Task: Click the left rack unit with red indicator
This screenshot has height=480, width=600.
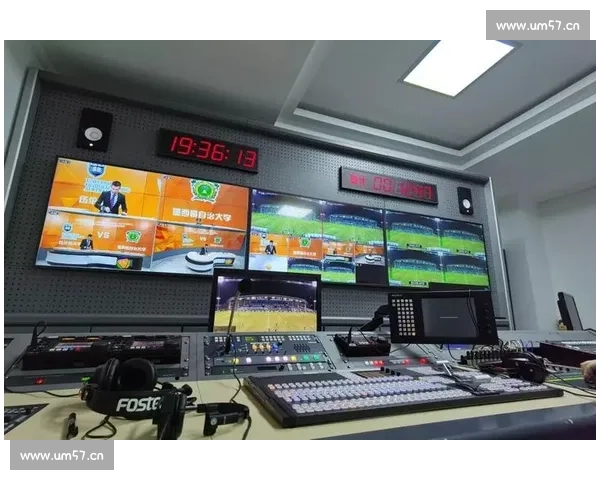Action: pos(100,351)
